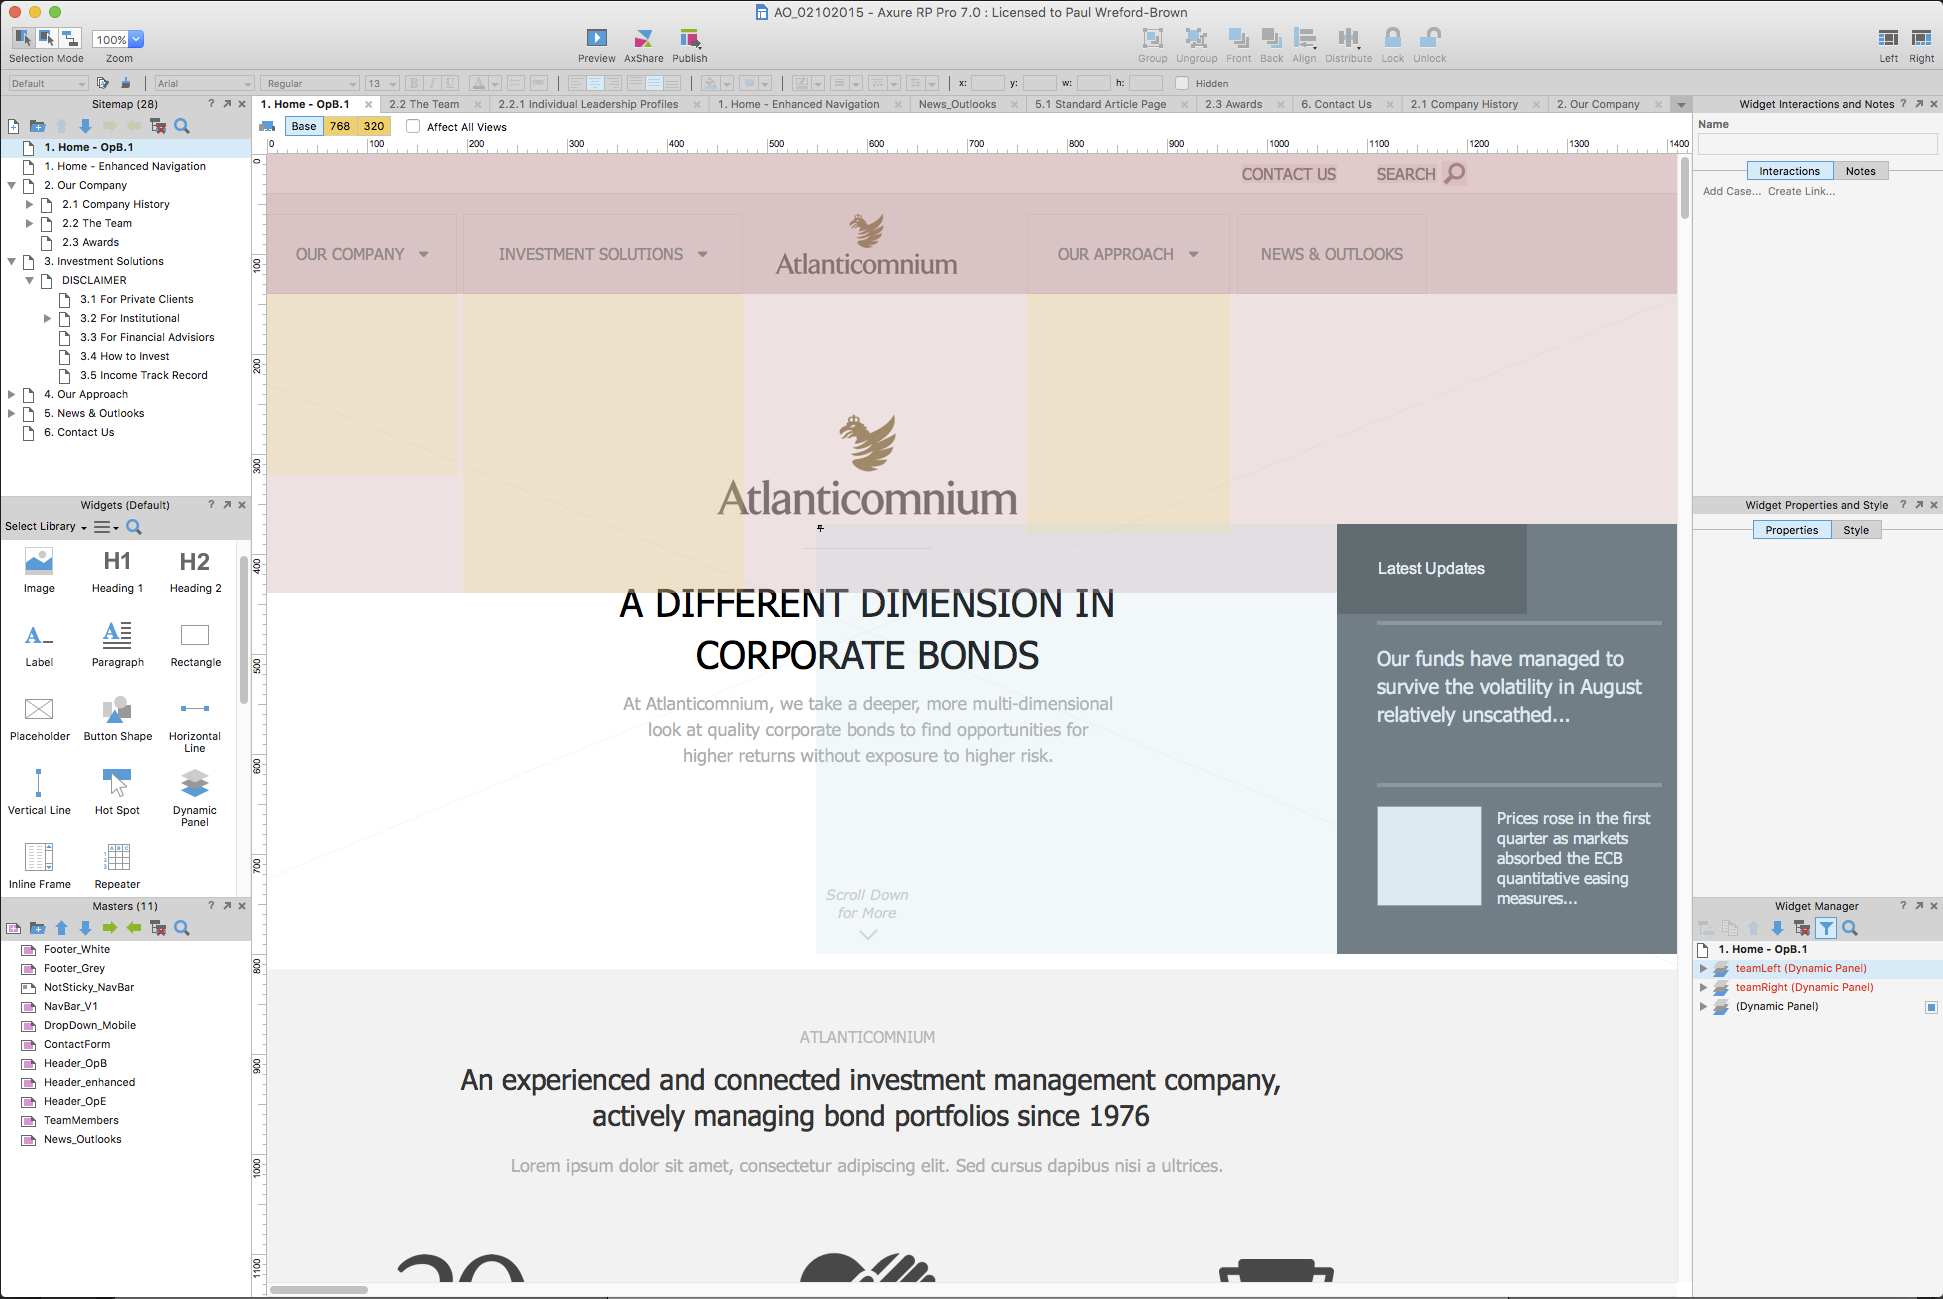Toggle visibility square of unnamed Dynamic Panel

coord(1931,1007)
